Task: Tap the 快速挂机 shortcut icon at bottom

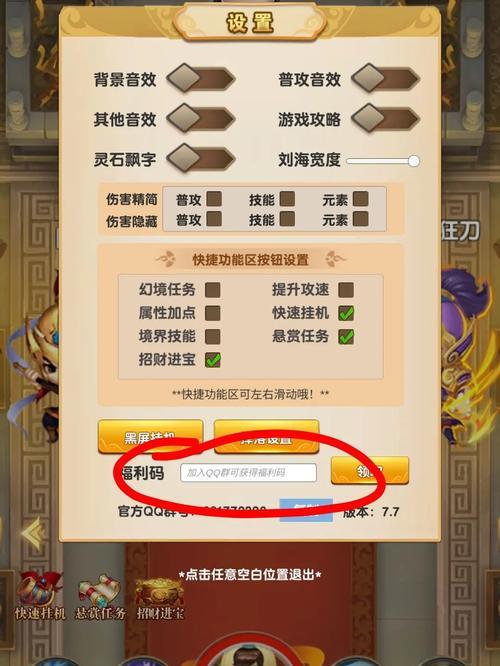Action: coord(40,596)
